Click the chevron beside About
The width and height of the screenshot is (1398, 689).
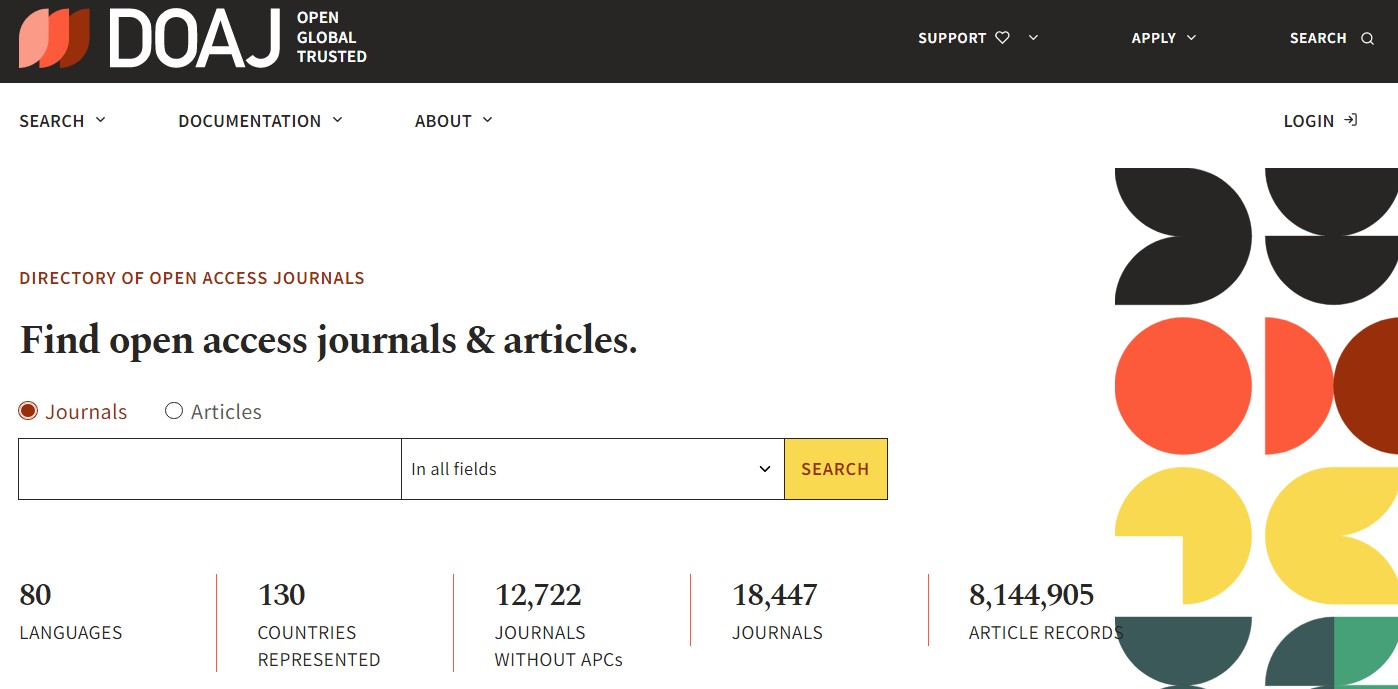click(x=487, y=120)
